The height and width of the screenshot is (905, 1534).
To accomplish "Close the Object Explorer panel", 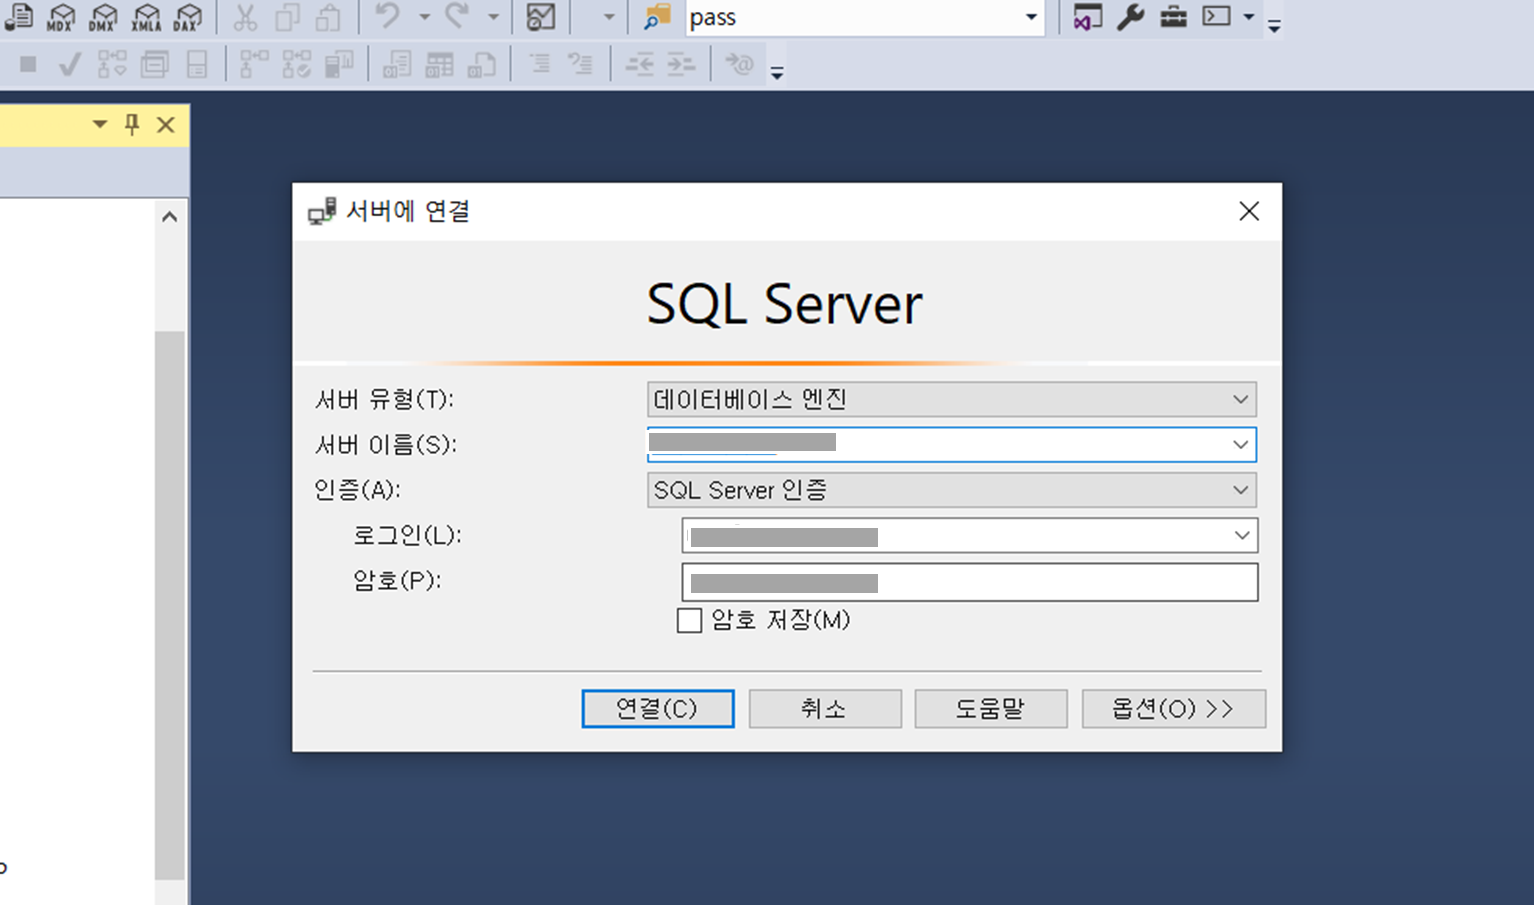I will pyautogui.click(x=166, y=125).
